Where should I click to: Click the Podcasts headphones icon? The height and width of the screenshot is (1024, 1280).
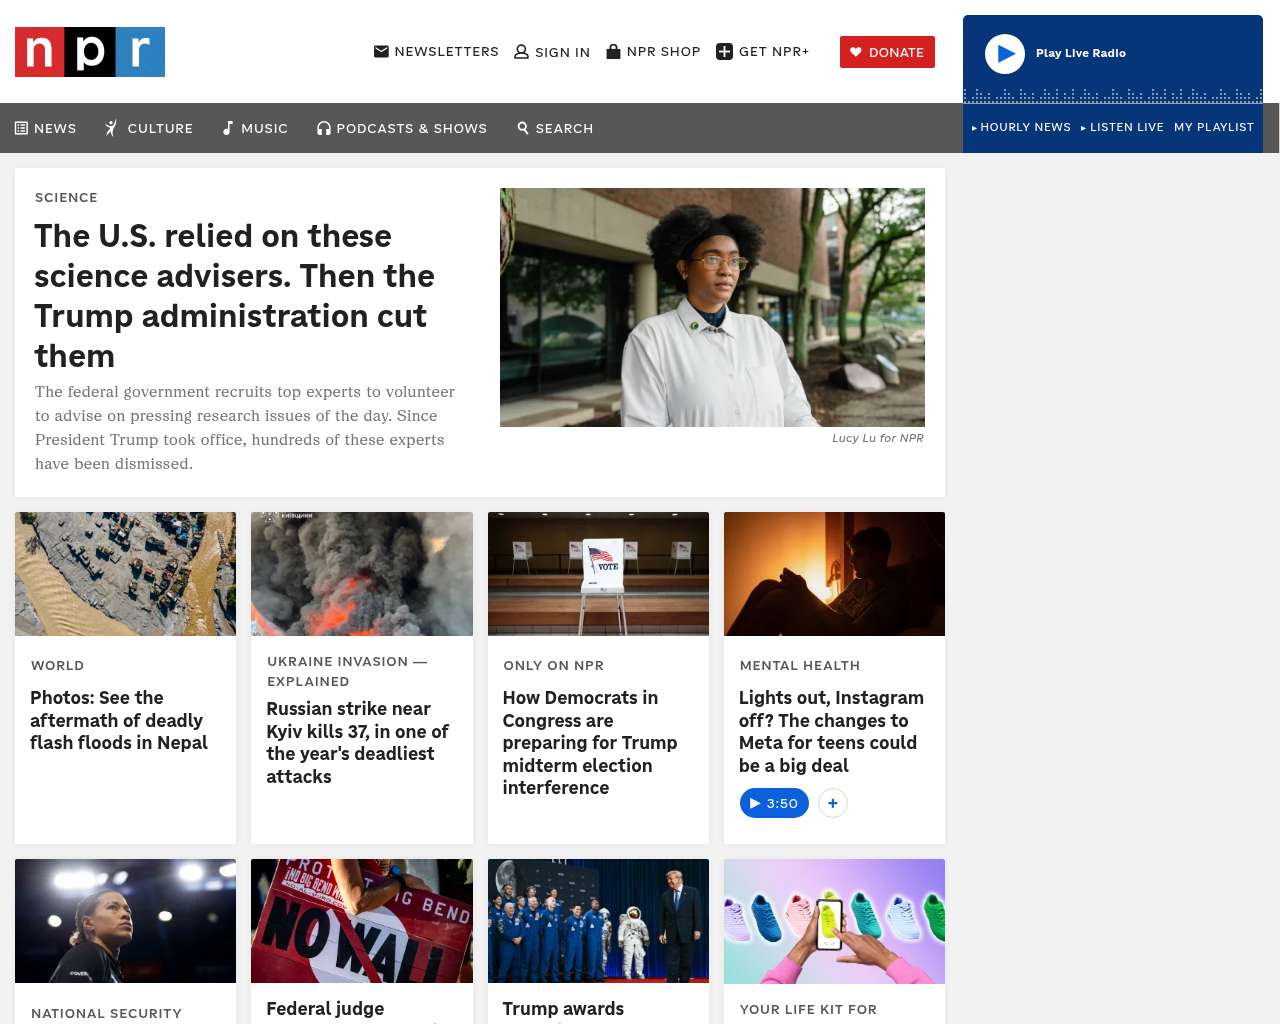click(323, 128)
